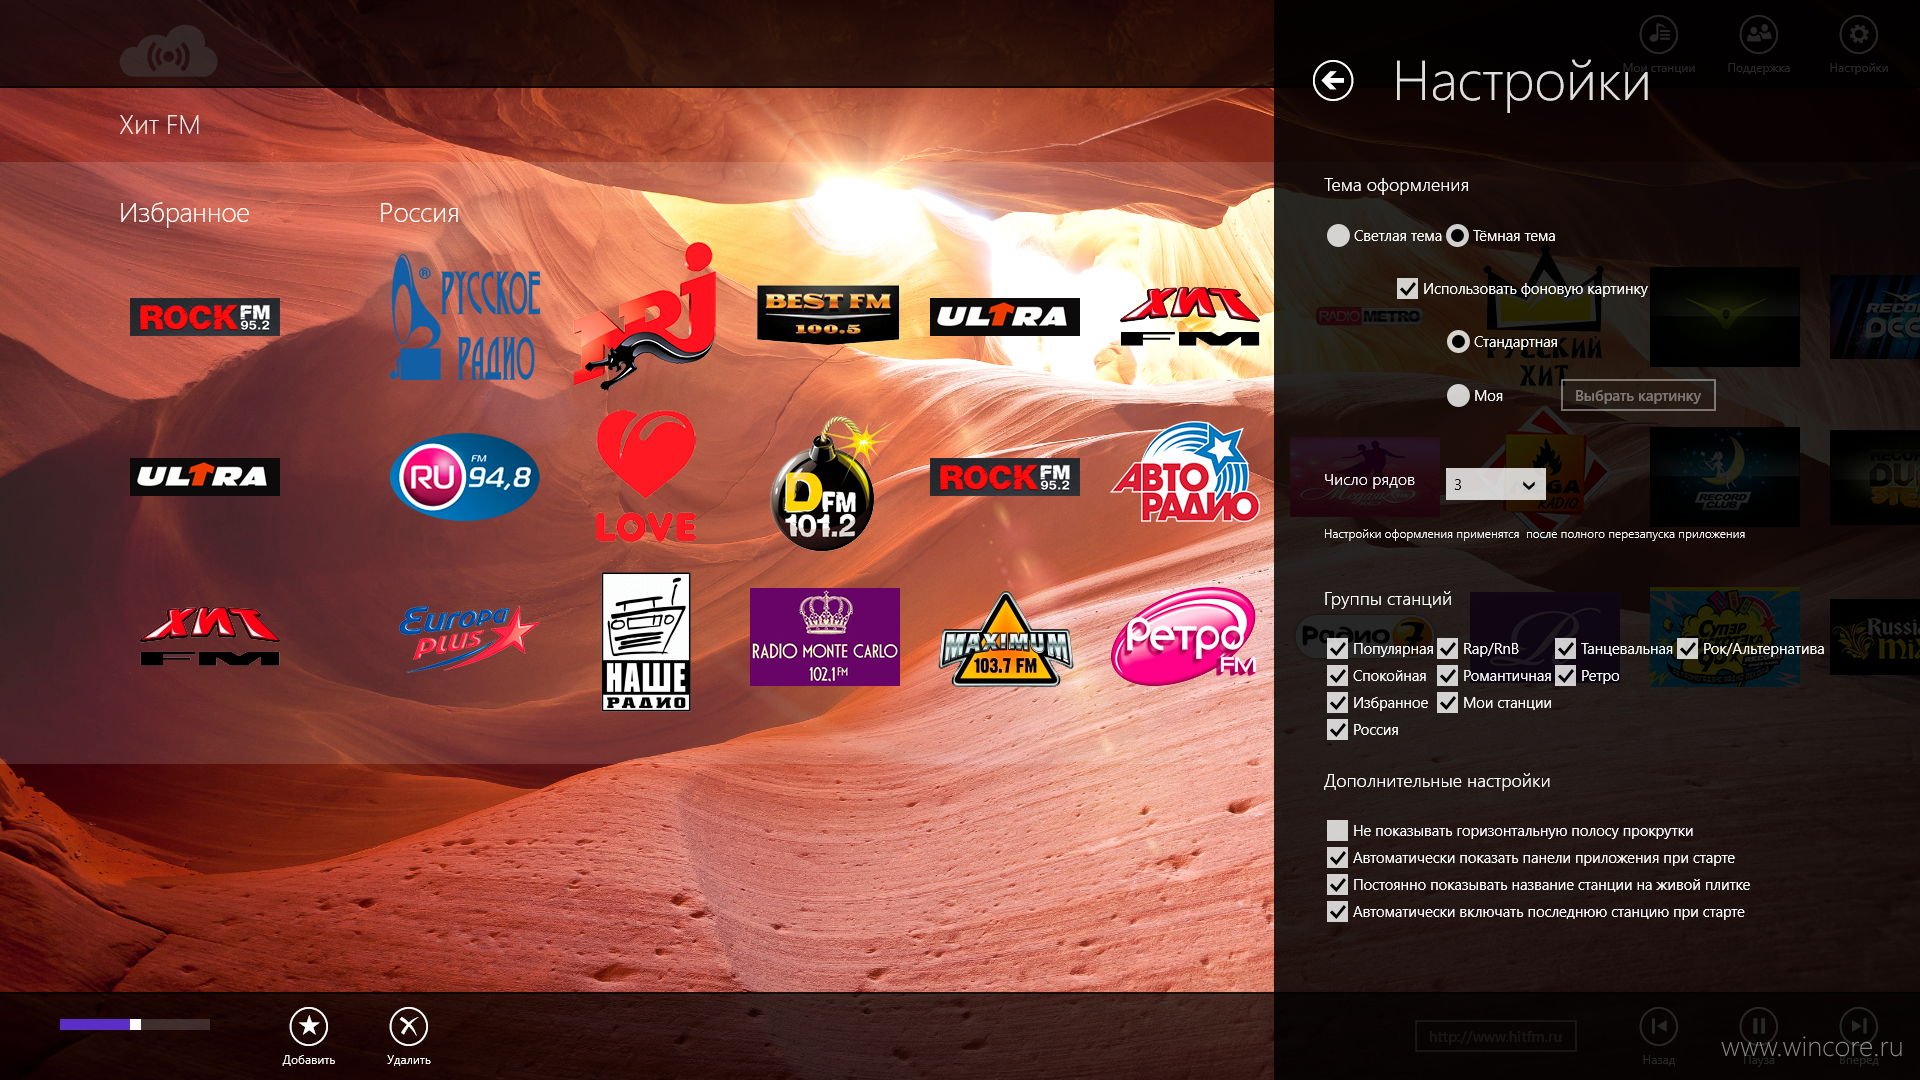The image size is (1920, 1080).
Task: Adjust the volume slider in bottom bar
Action: coord(135,1024)
